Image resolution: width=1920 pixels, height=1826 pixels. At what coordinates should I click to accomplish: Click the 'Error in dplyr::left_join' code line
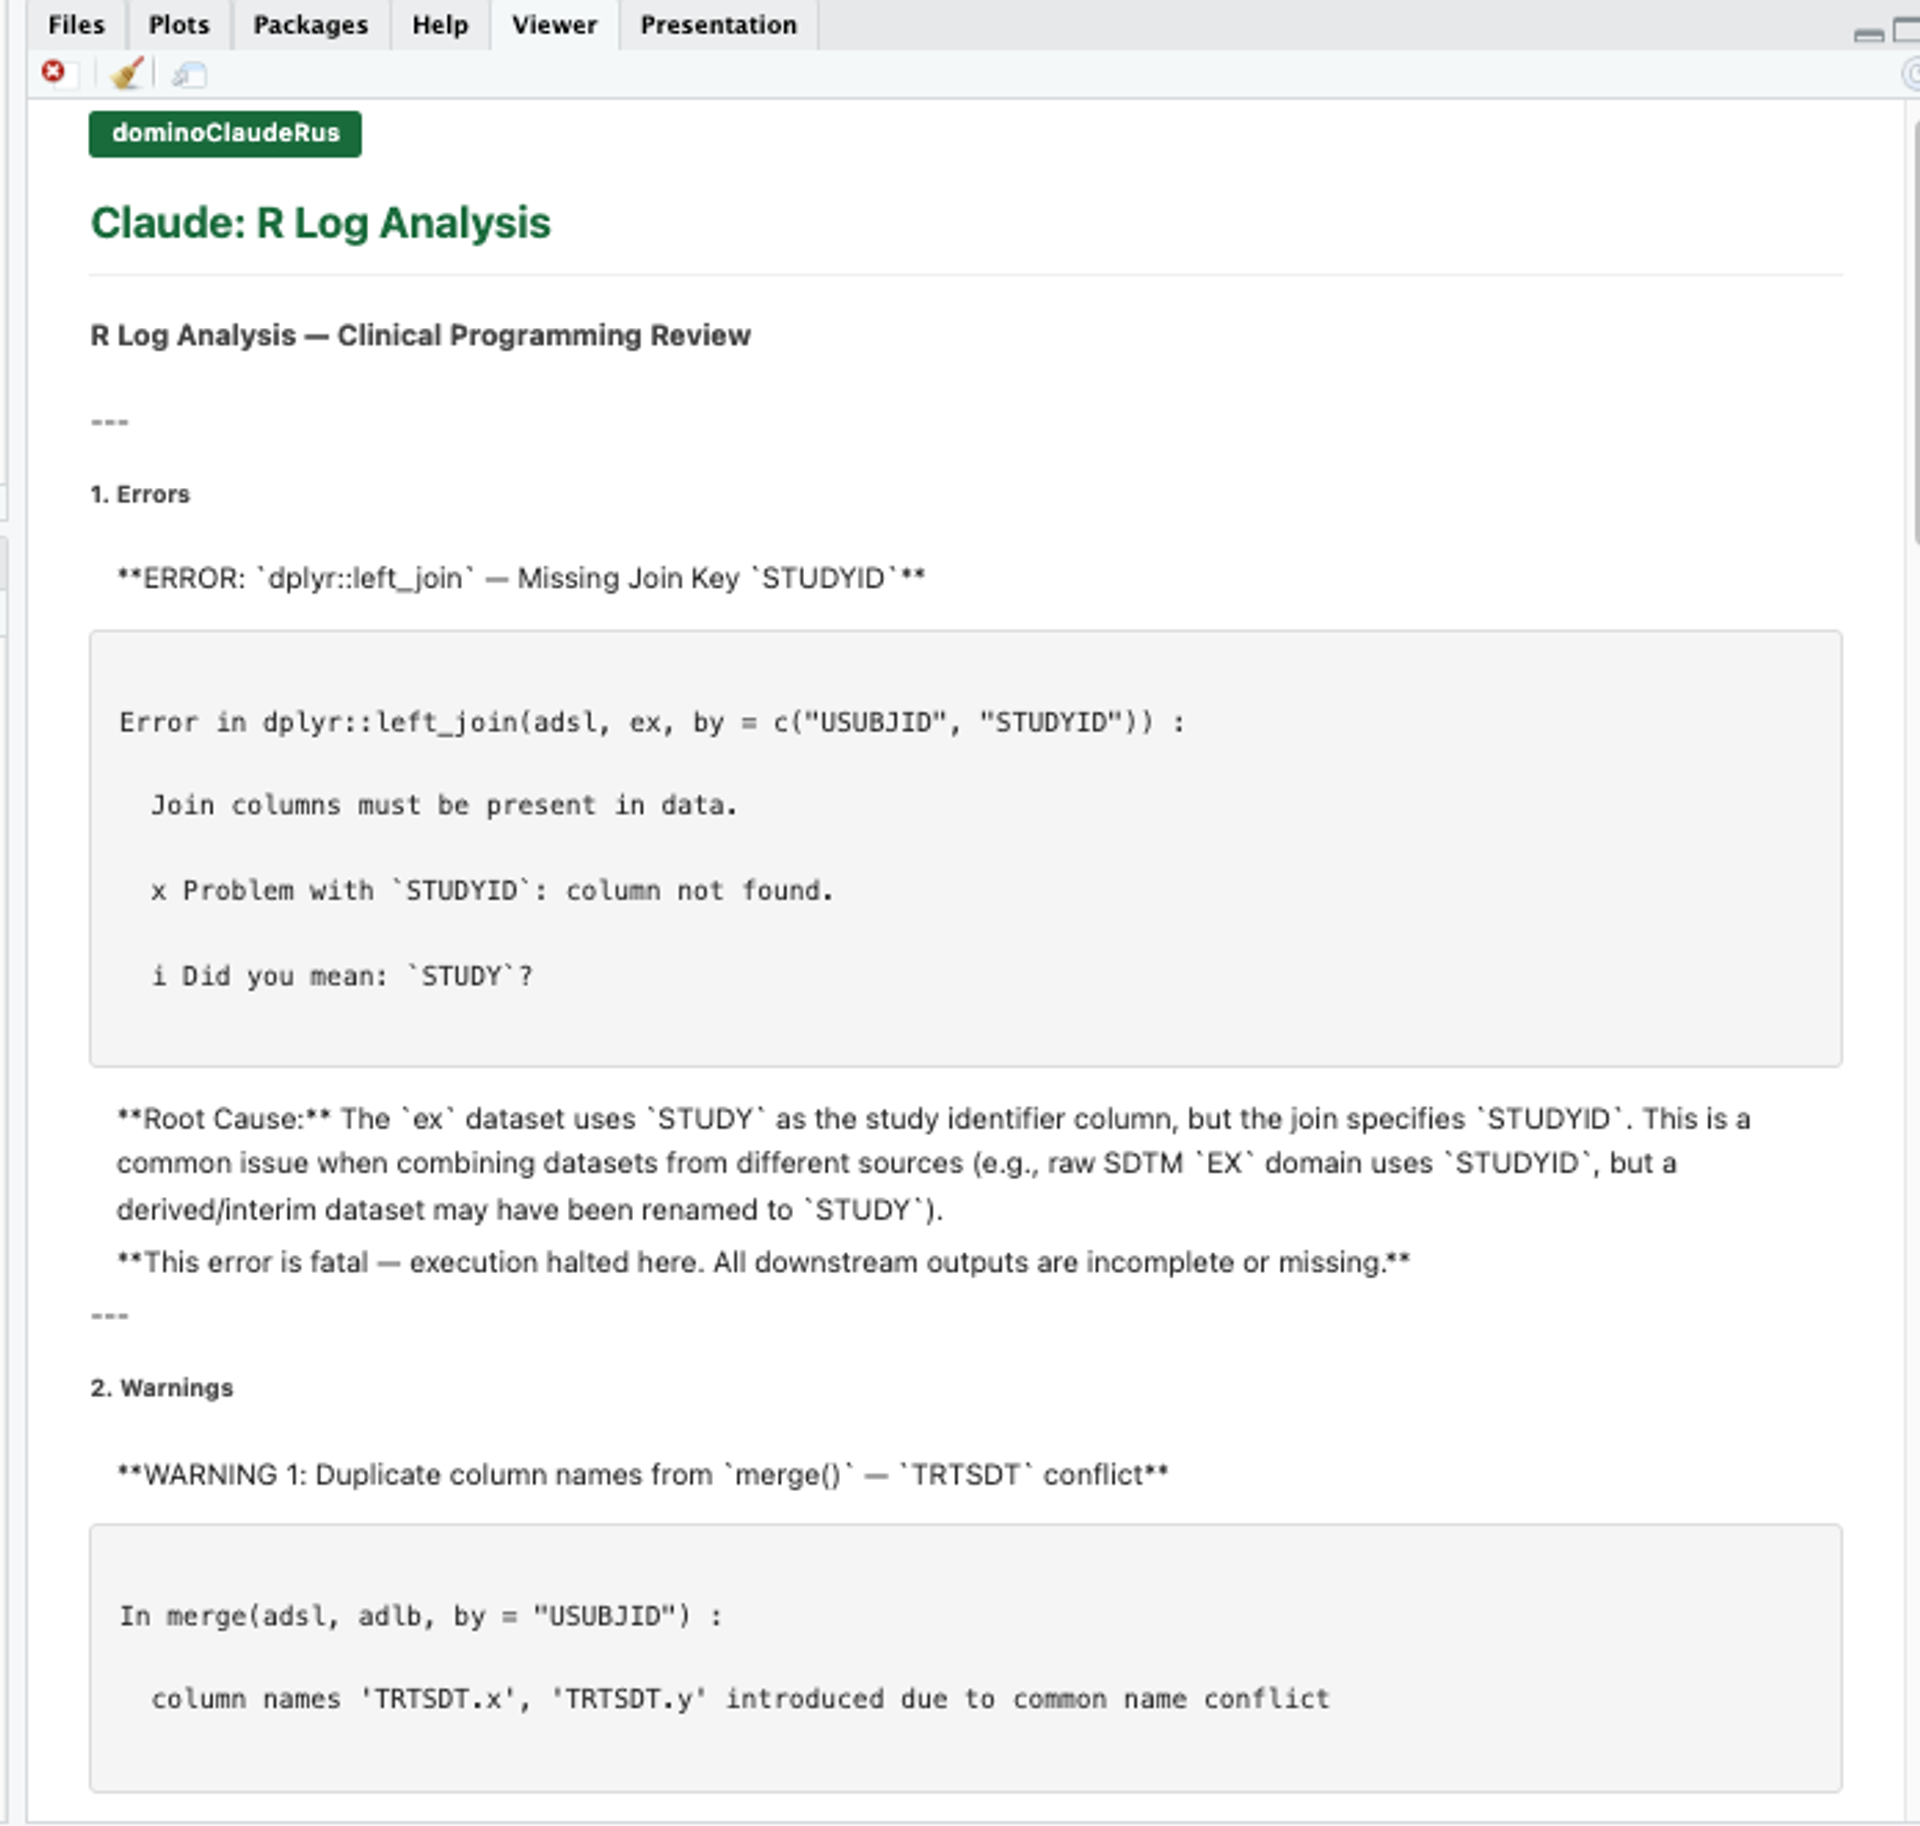pyautogui.click(x=652, y=722)
